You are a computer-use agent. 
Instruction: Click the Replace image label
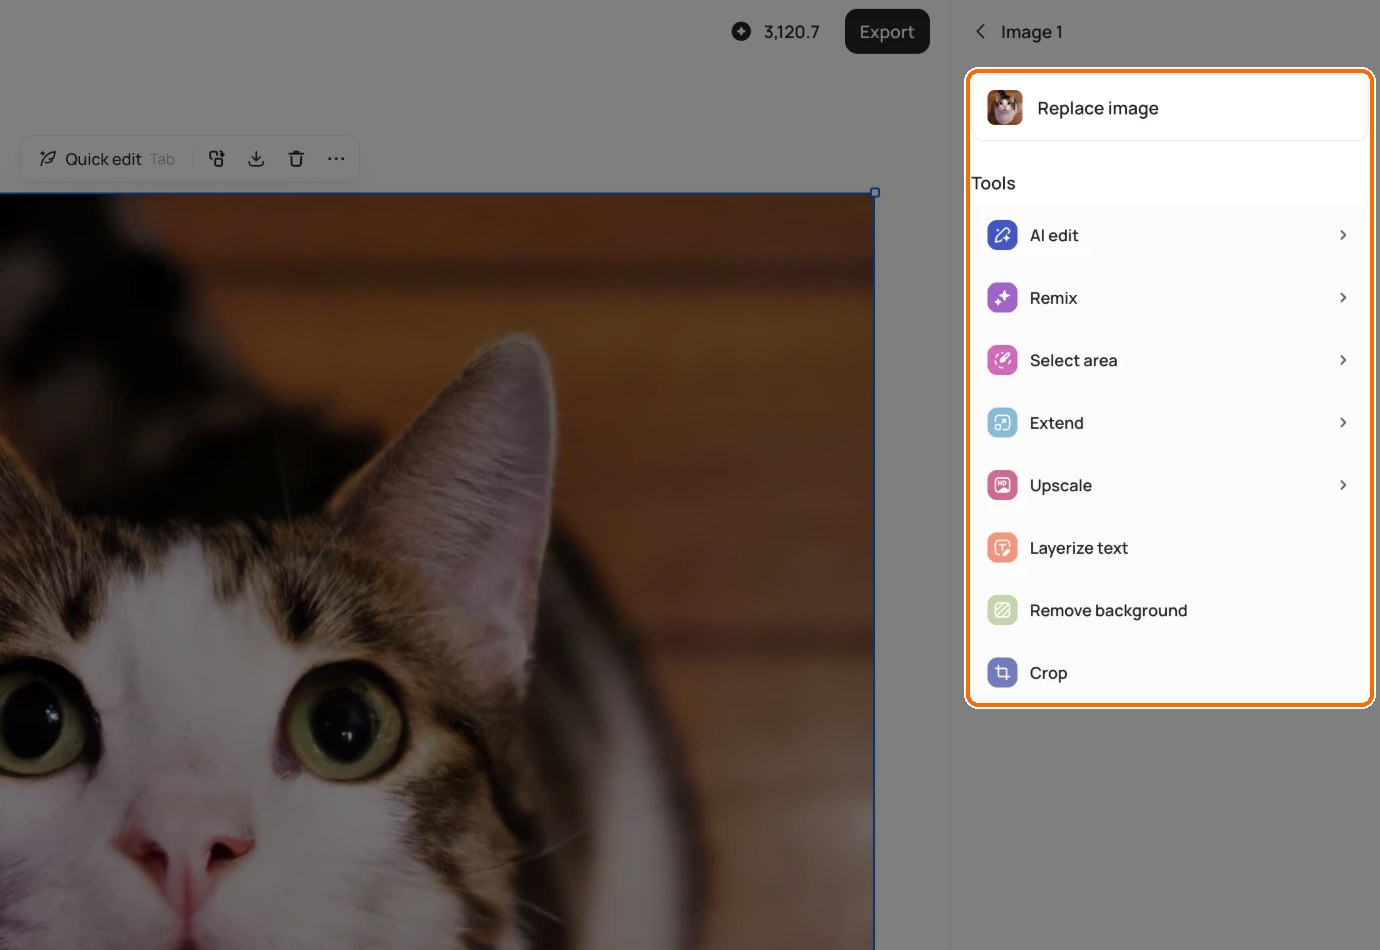pyautogui.click(x=1098, y=108)
